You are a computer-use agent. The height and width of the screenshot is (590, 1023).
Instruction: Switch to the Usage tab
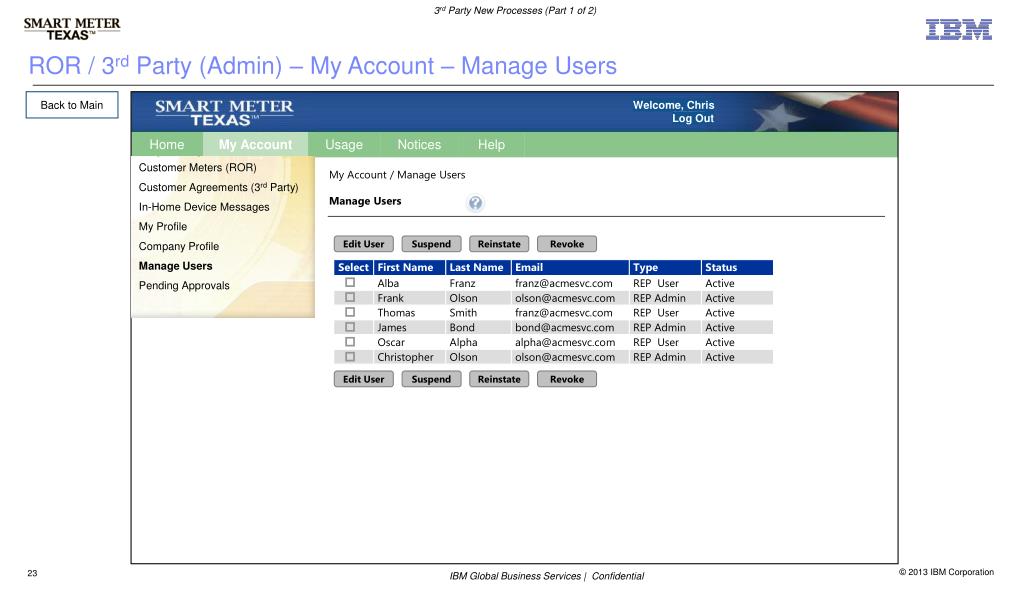coord(344,145)
